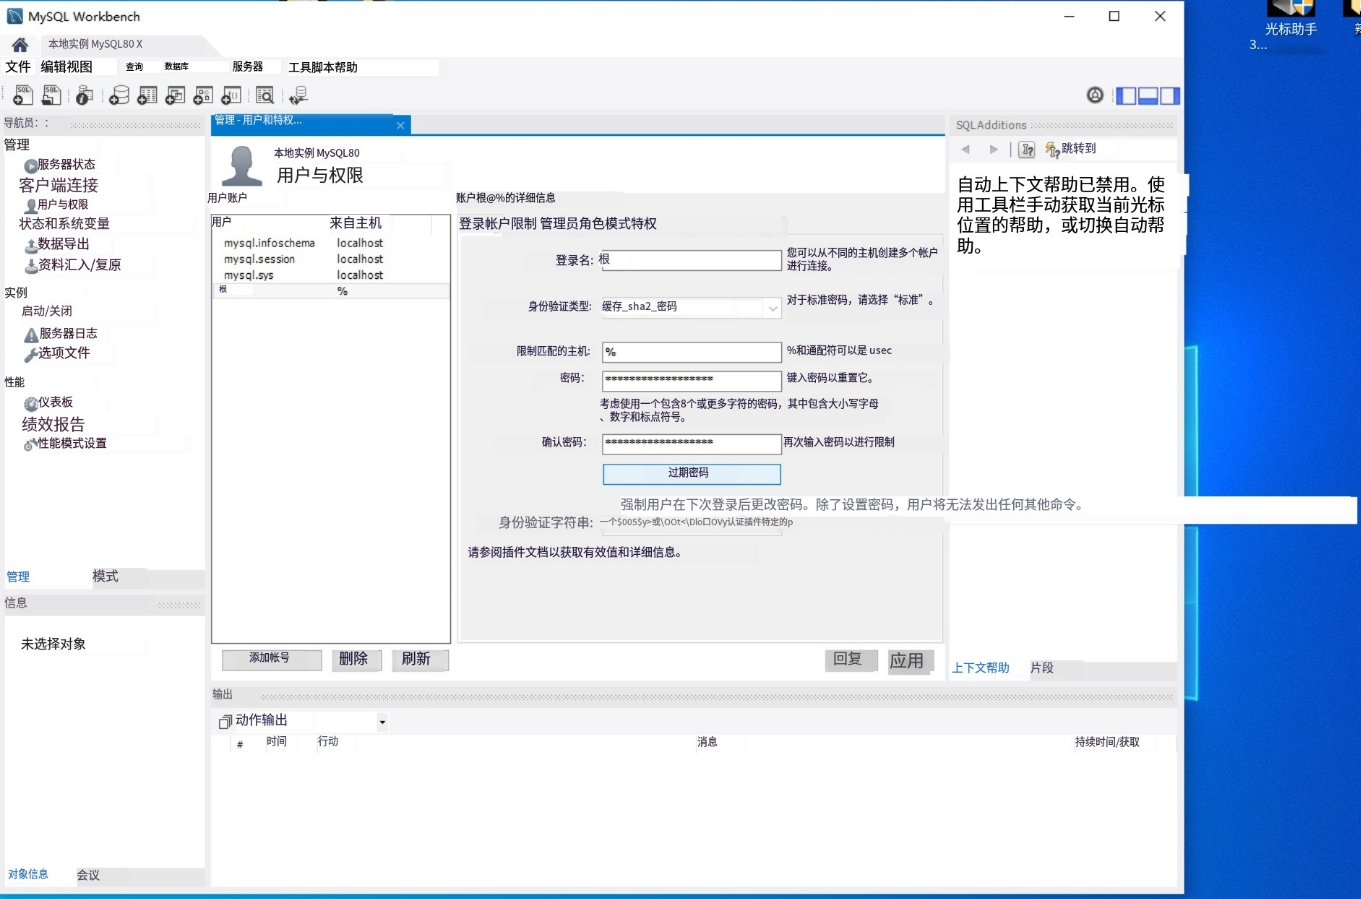The width and height of the screenshot is (1361, 899).
Task: Open the 数据库 menu
Action: [177, 67]
